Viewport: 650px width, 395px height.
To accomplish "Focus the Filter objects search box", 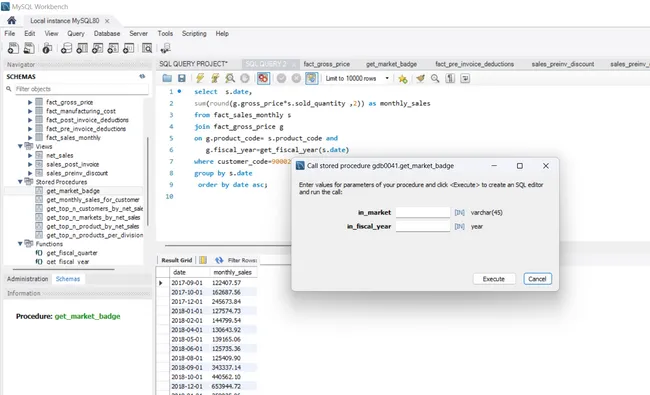I will (81, 89).
